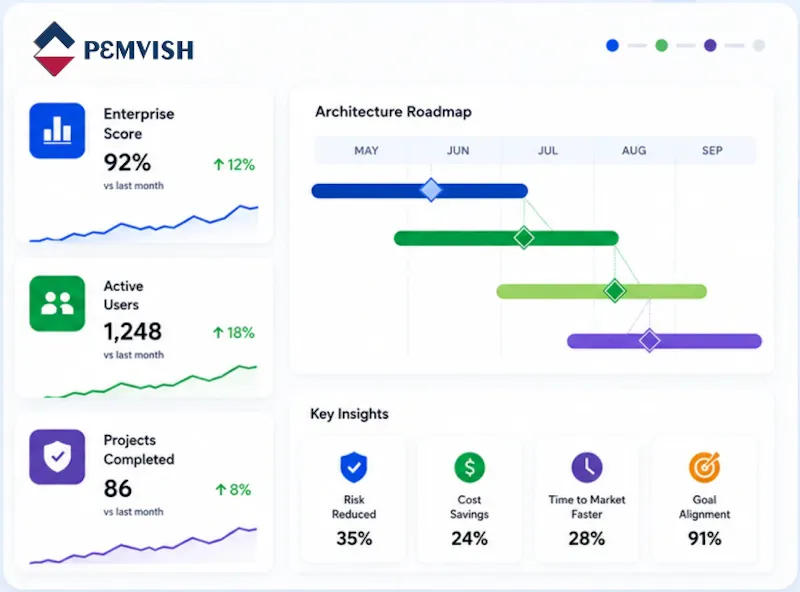Click the dark blue roadmap bar

tap(419, 191)
